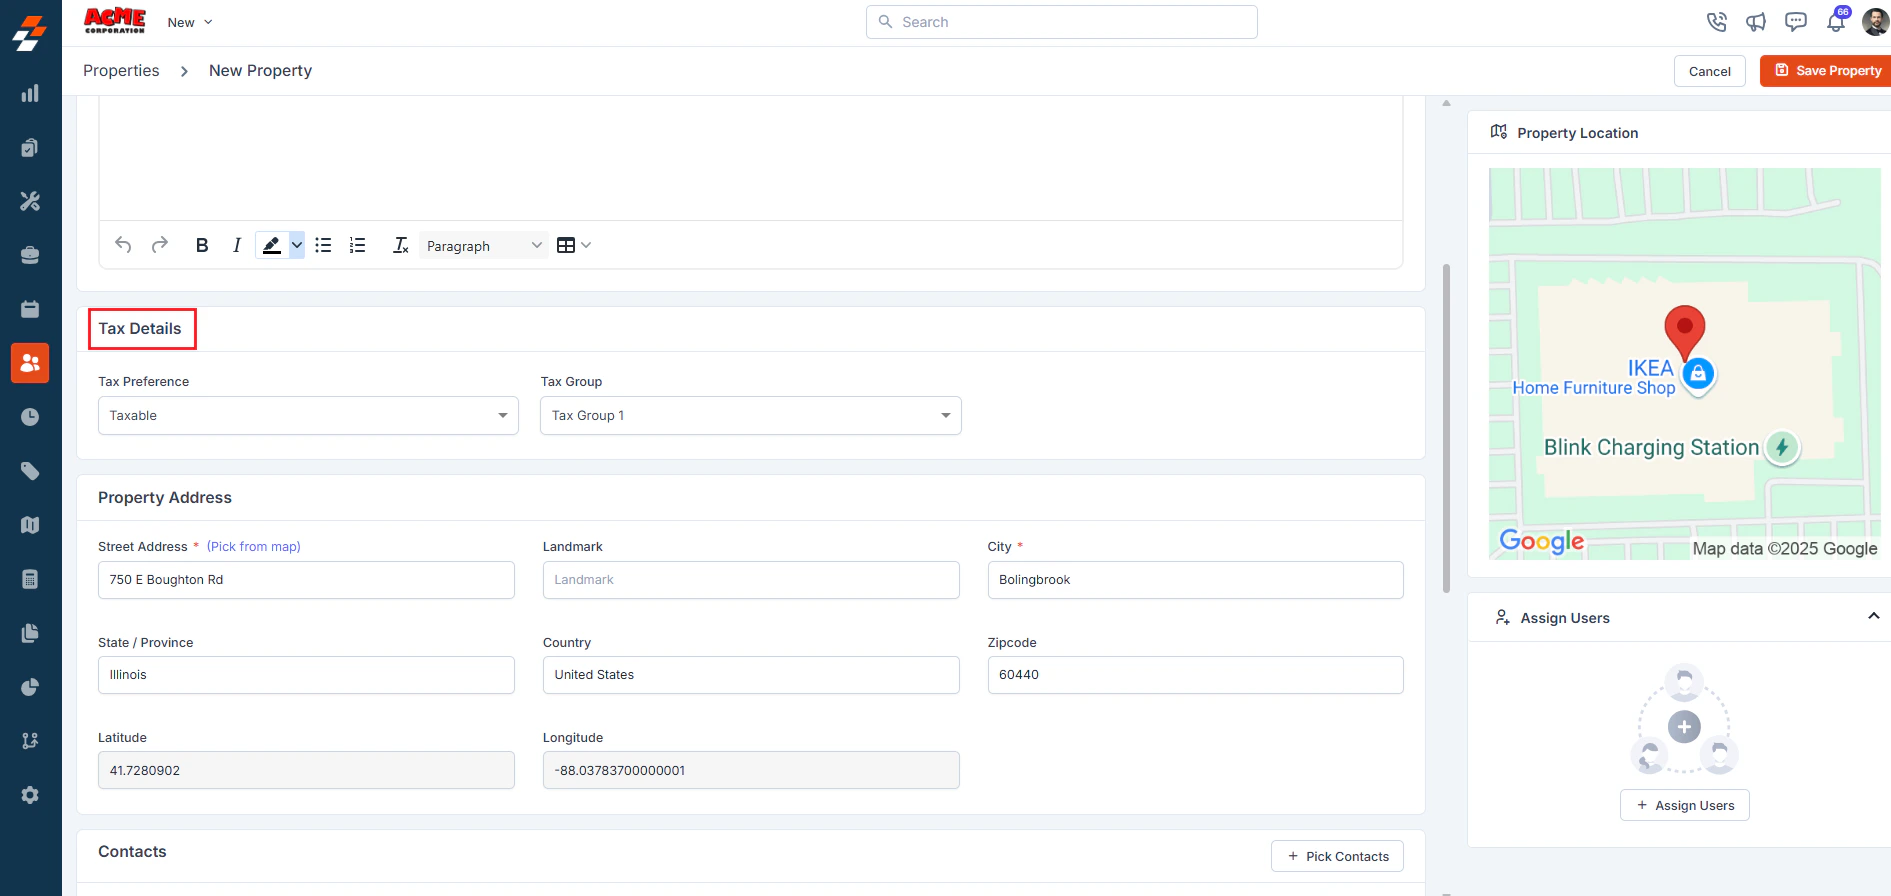This screenshot has width=1891, height=896.
Task: Click the Pick Contacts button
Action: coord(1337,856)
